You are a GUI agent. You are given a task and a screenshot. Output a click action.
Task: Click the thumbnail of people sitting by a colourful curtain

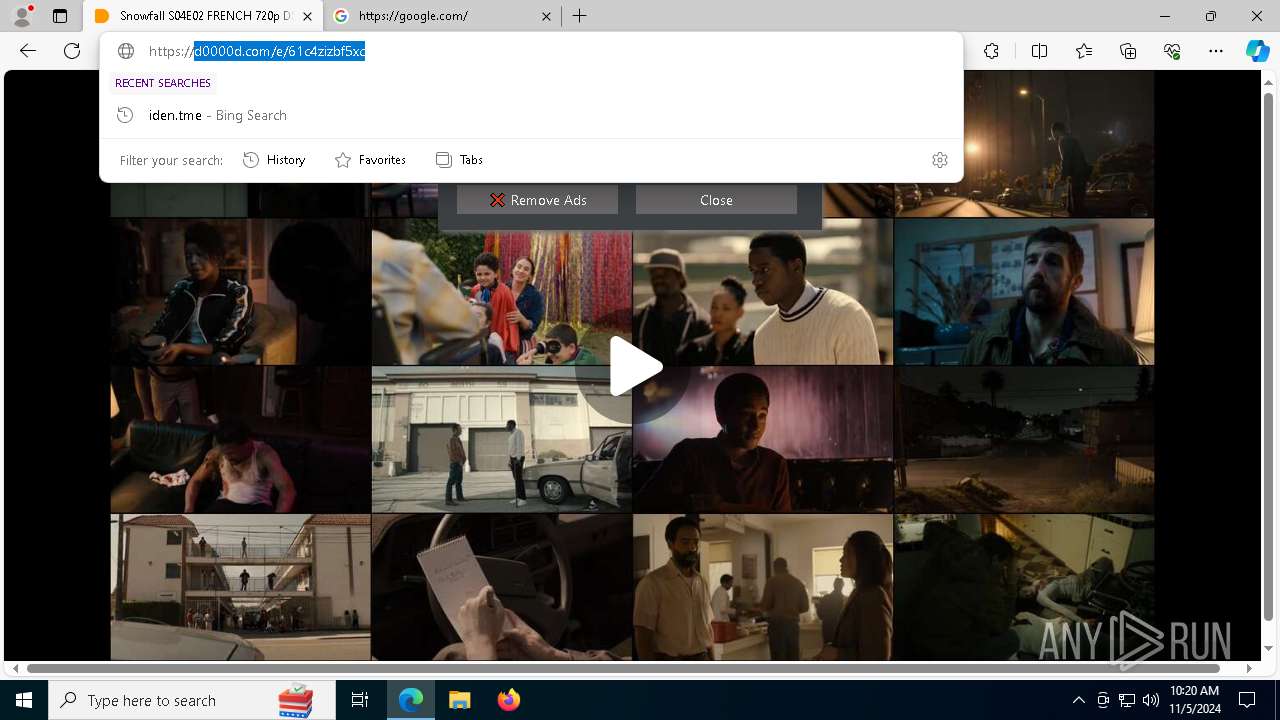point(502,292)
